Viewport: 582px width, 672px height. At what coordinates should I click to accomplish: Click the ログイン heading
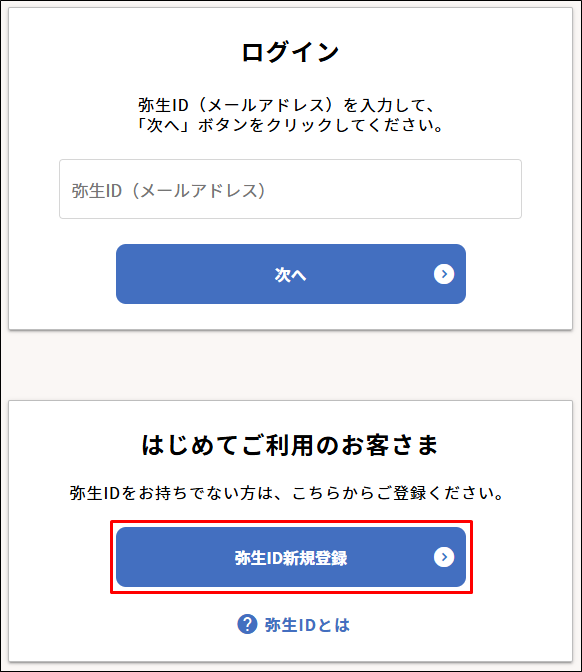(x=290, y=52)
